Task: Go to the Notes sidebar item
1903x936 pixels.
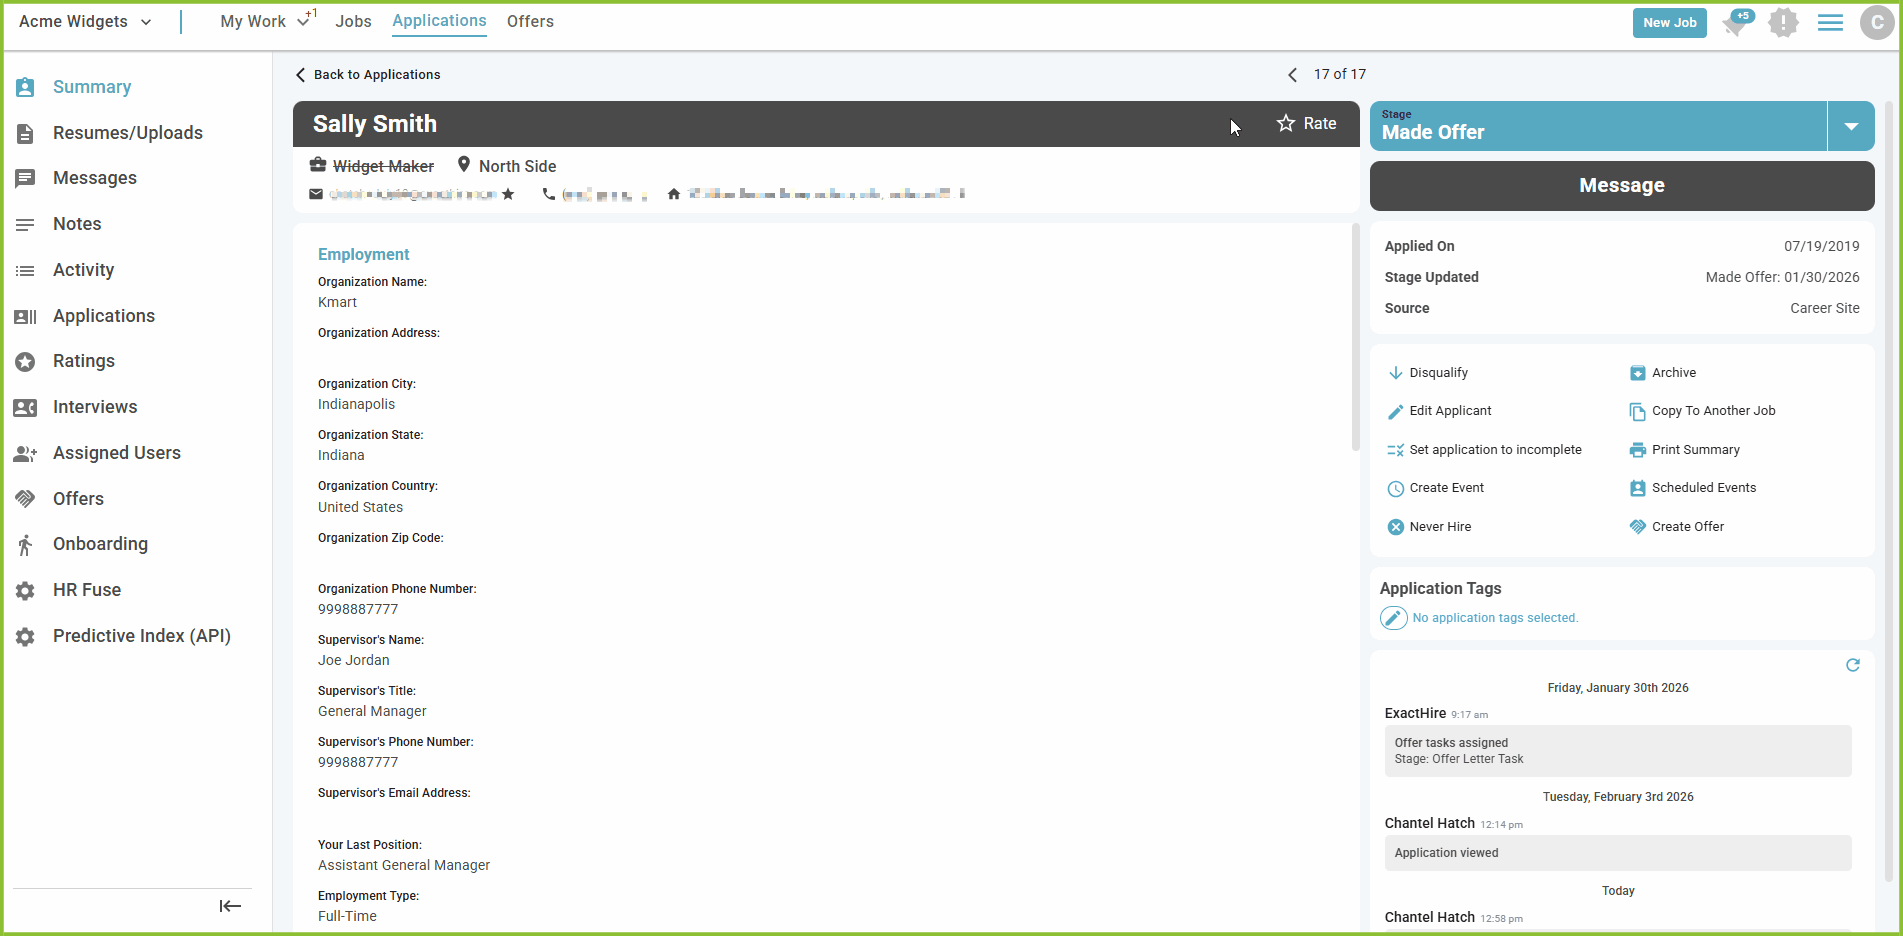Action: click(77, 224)
